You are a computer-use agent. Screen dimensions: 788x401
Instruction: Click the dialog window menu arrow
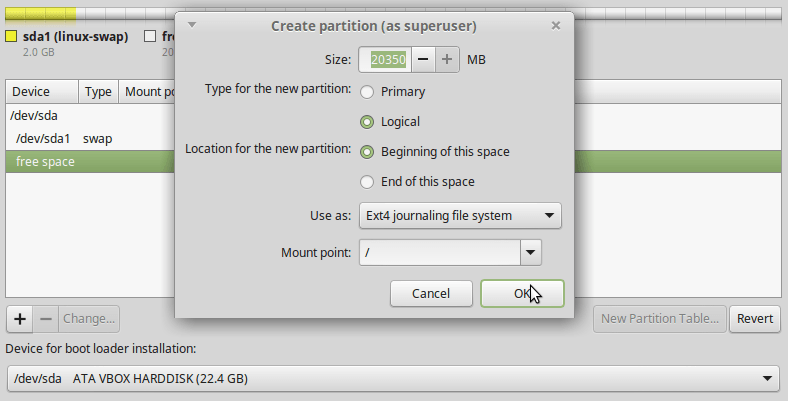tap(192, 25)
